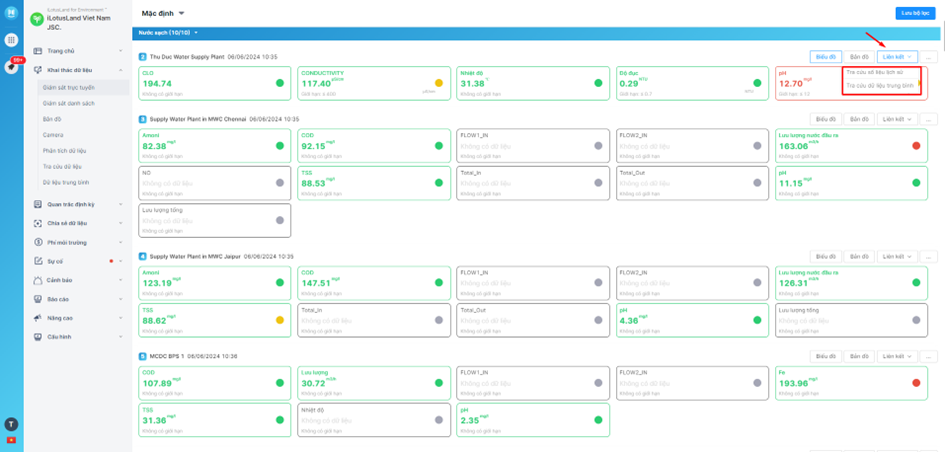Open Liên kết dropdown for MWC Chennai
This screenshot has width=945, height=452.
coord(897,119)
